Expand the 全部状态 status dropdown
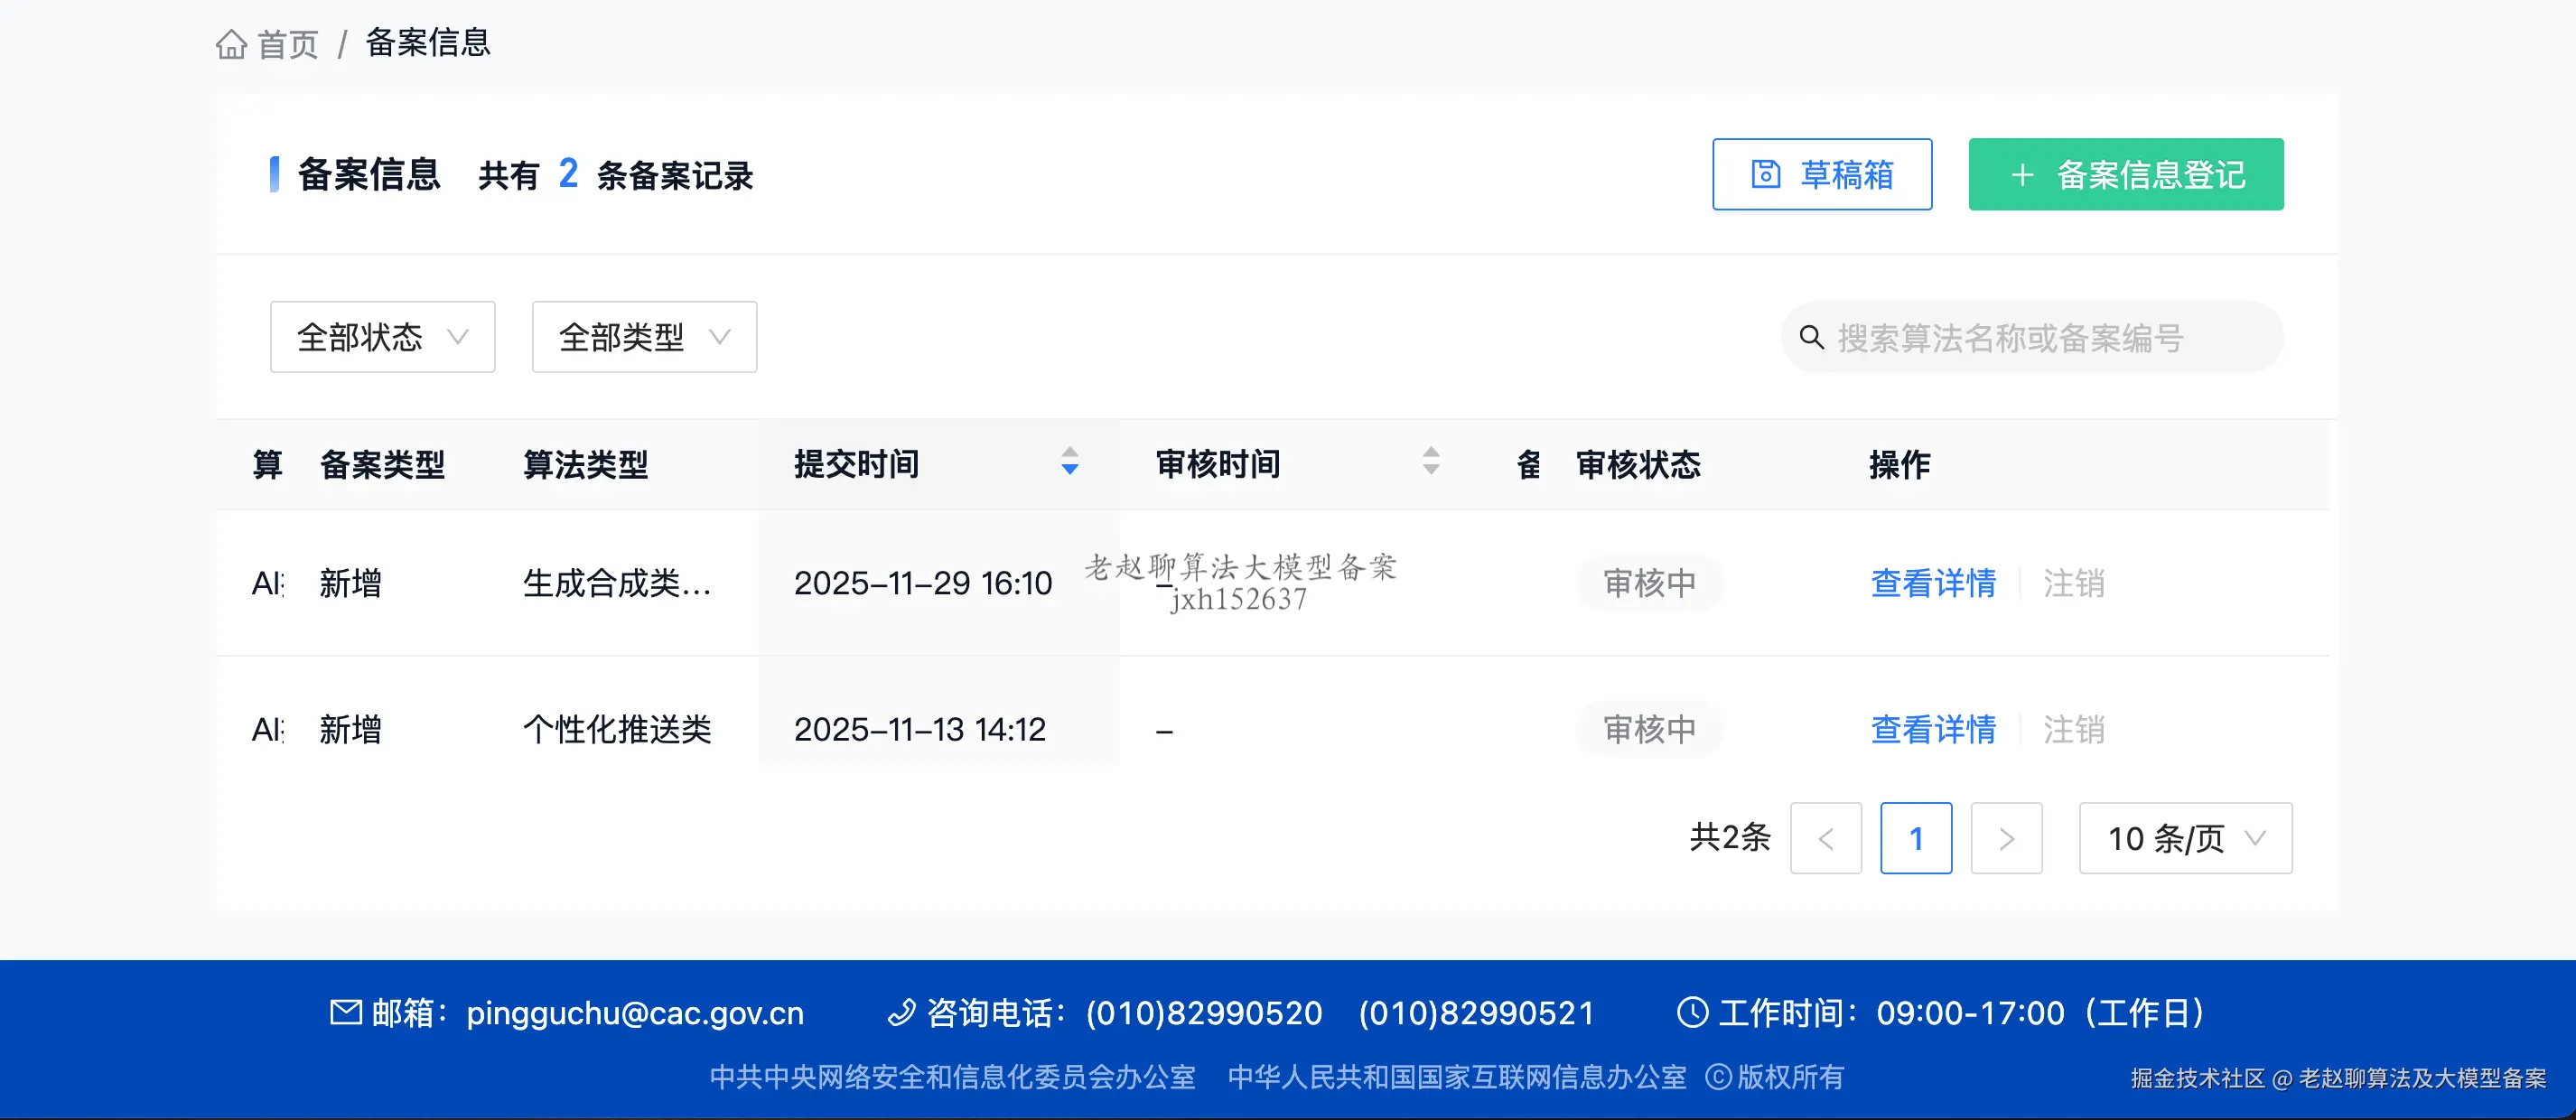 (382, 337)
